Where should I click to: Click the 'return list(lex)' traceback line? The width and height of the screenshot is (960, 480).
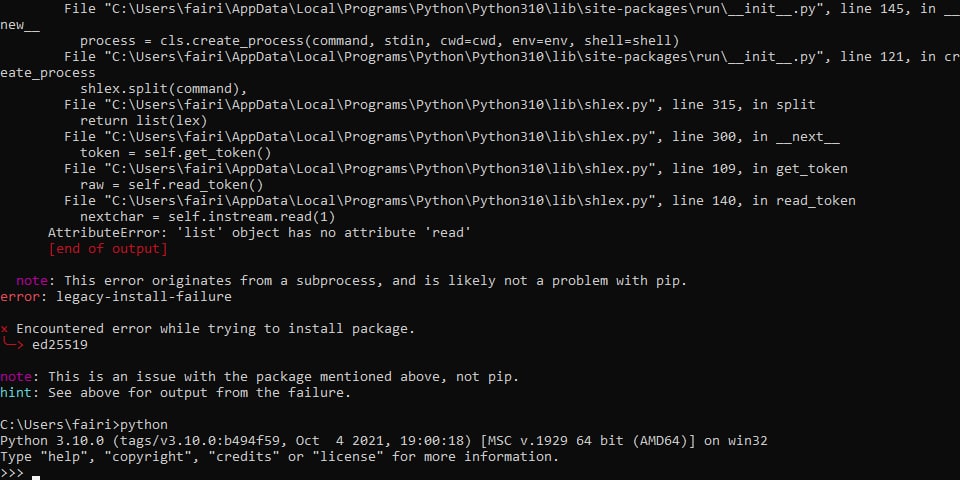(144, 121)
